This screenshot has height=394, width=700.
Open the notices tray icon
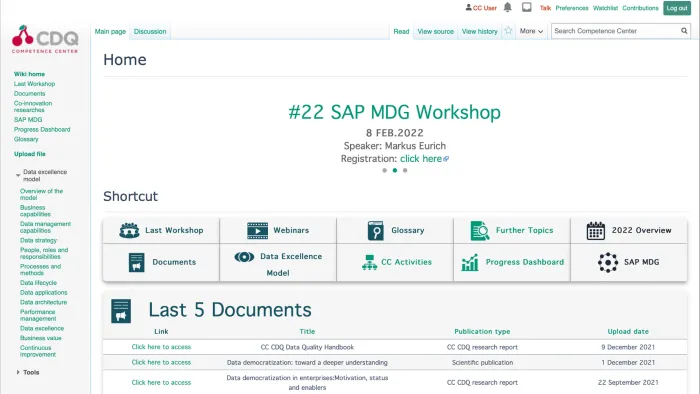527,7
